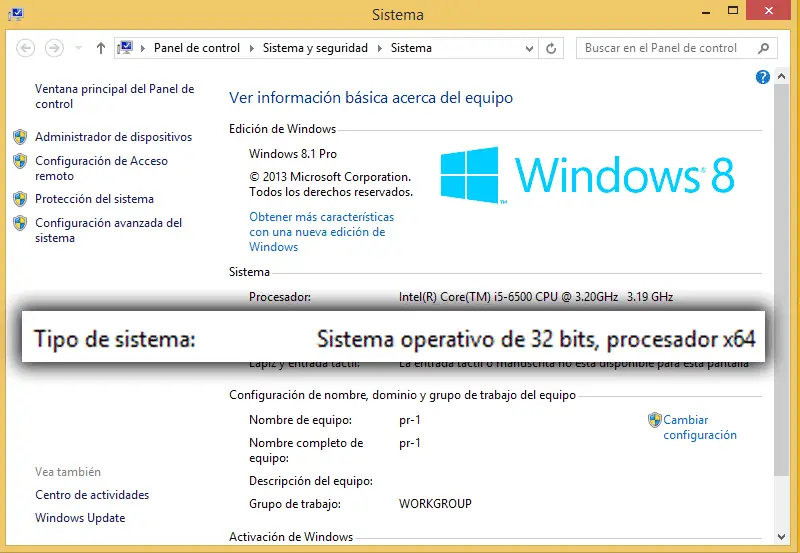Viewport: 800px width, 553px height.
Task: Click 'Cambiar configuración' link
Action: pyautogui.click(x=699, y=427)
